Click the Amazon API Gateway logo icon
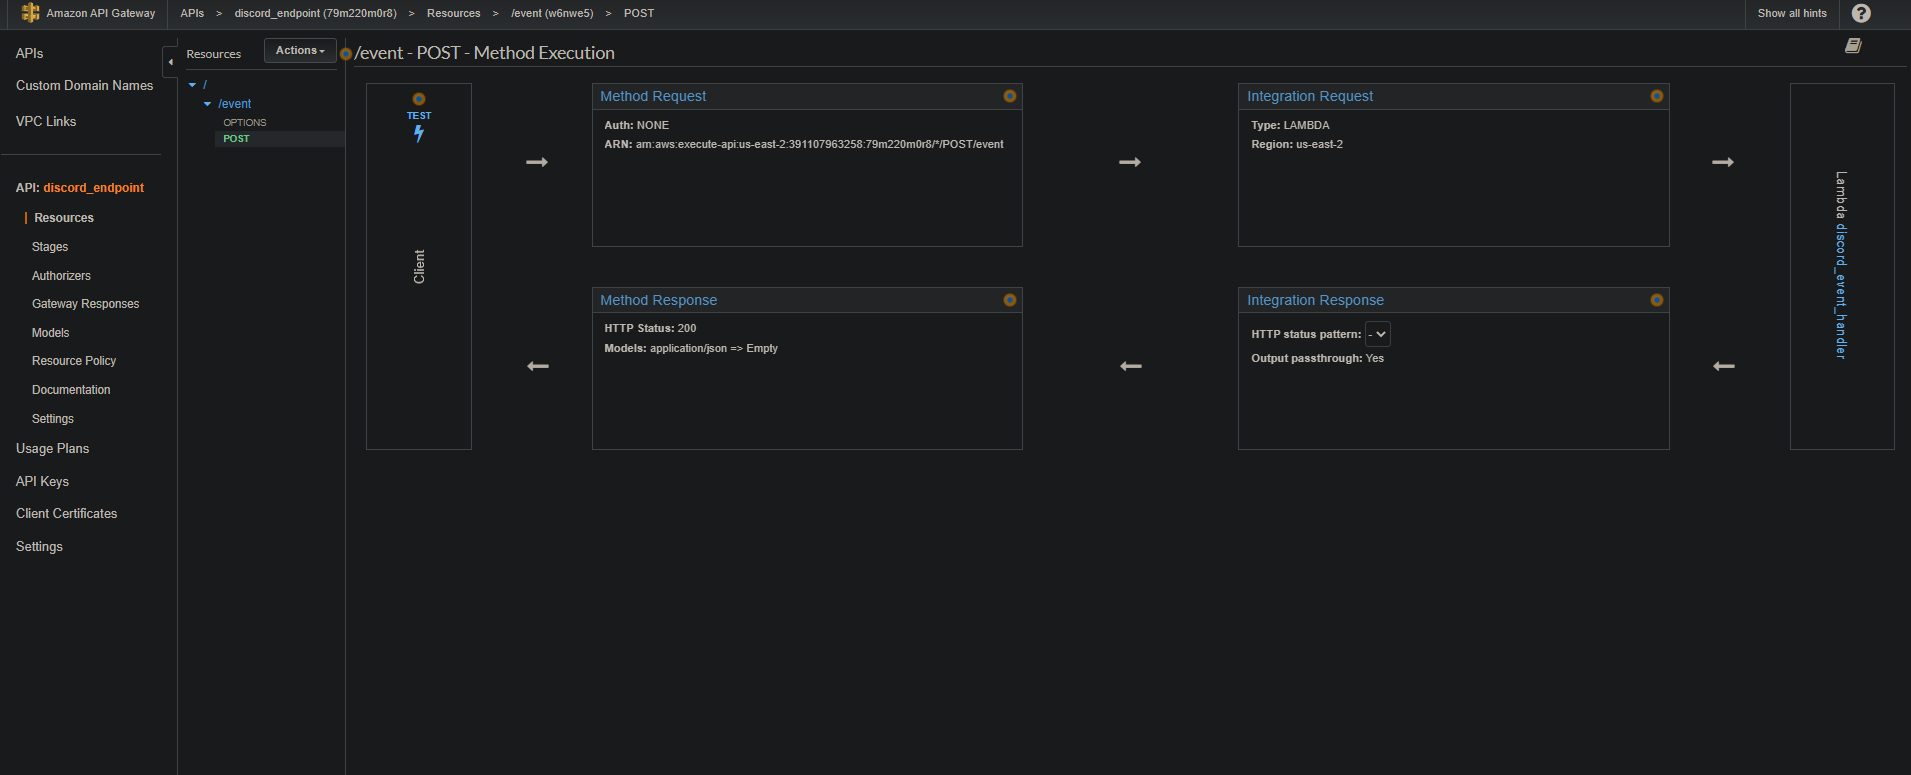The height and width of the screenshot is (775, 1911). point(30,13)
